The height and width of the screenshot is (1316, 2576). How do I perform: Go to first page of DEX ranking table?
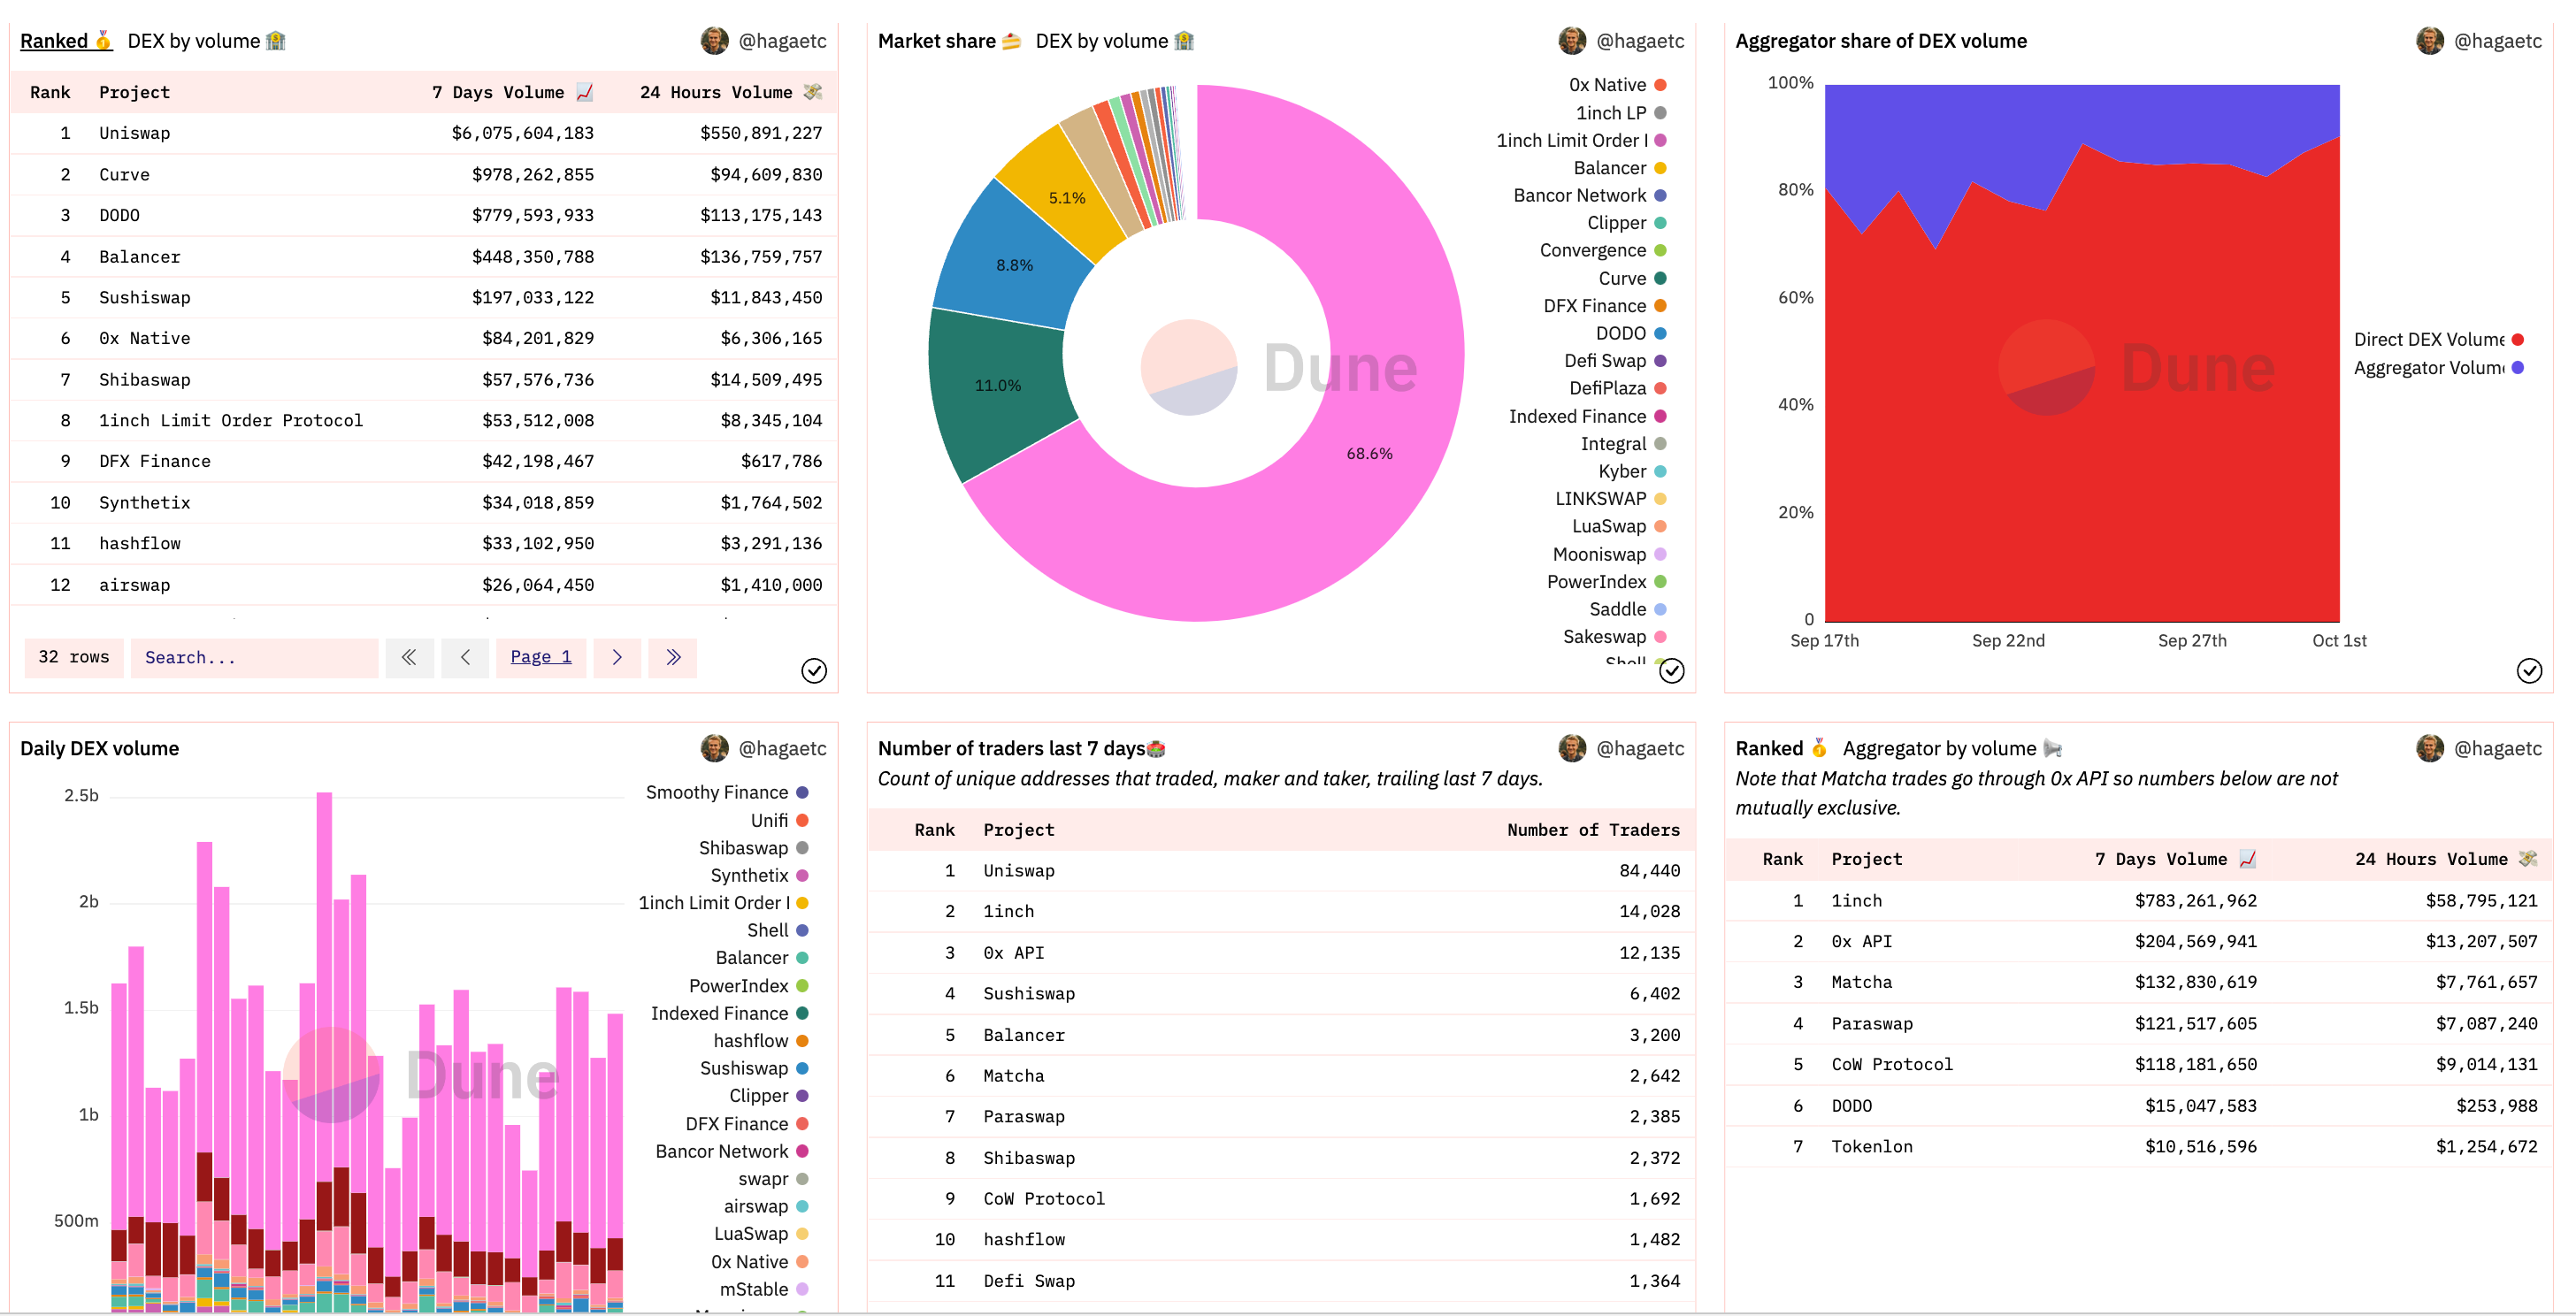[409, 657]
